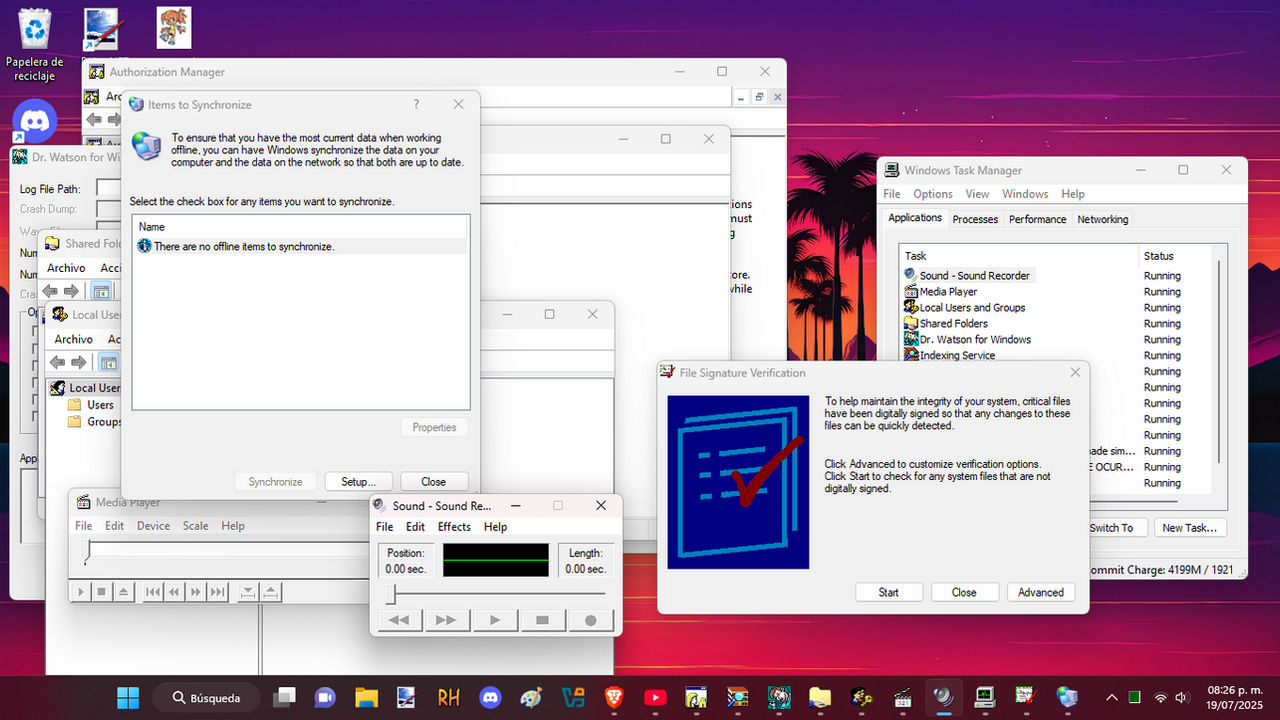Toggle console tree icon in Shared Folders toolbar
1280x720 pixels.
coord(100,291)
